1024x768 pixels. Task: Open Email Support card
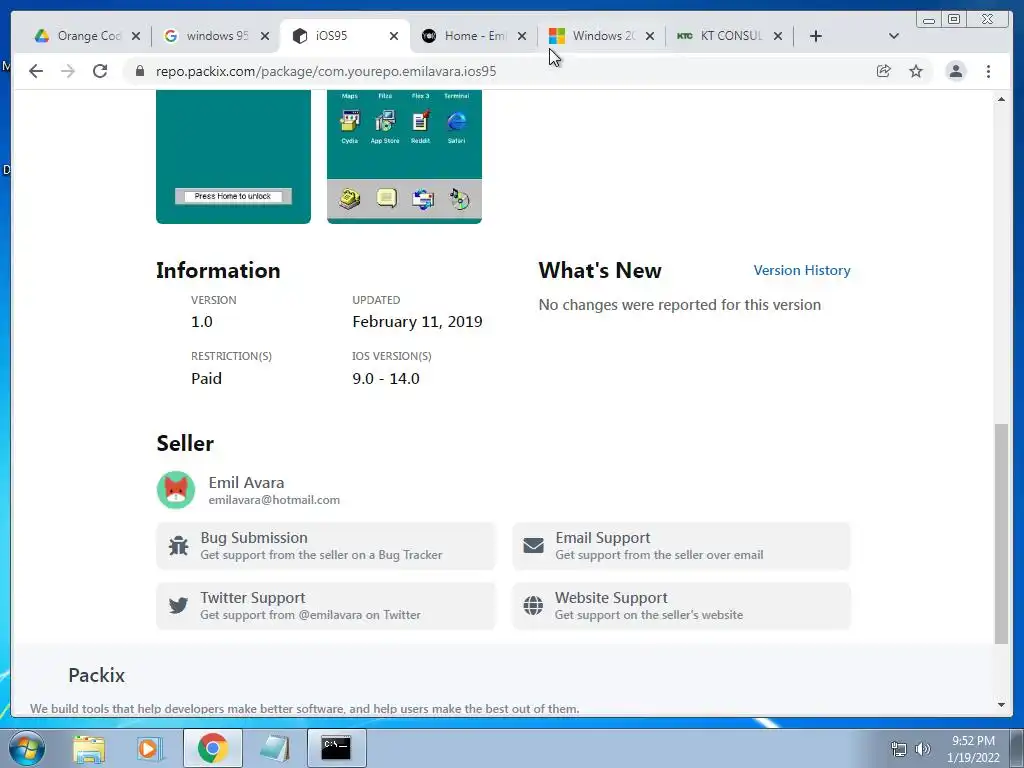click(681, 546)
